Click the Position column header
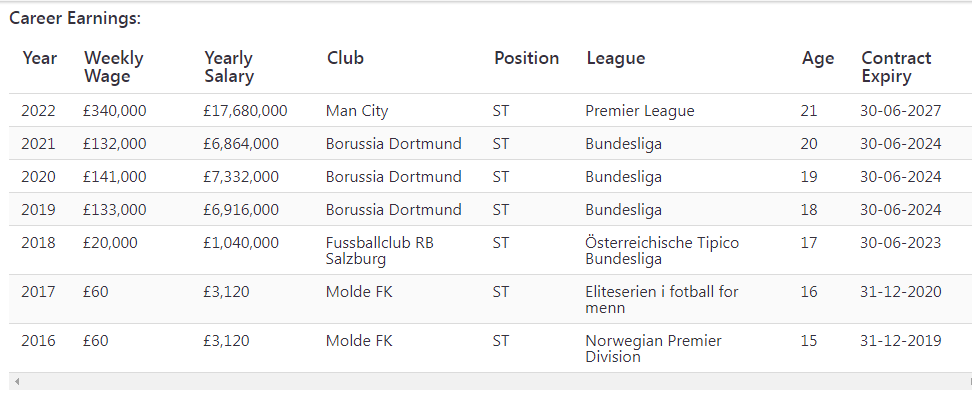 526,58
